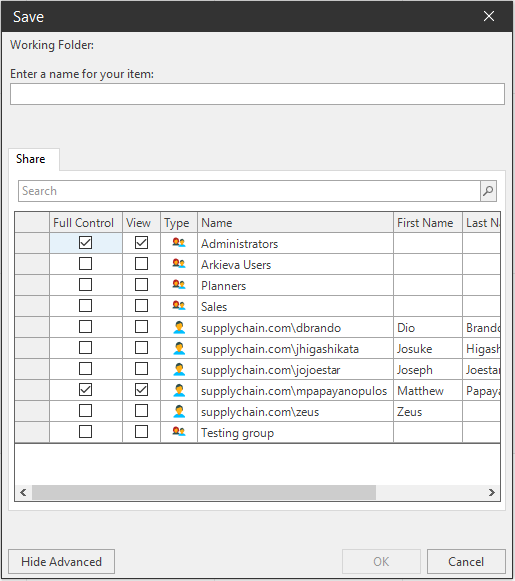
Task: Remove Full Control from mpapayanopulos
Action: (x=86, y=390)
